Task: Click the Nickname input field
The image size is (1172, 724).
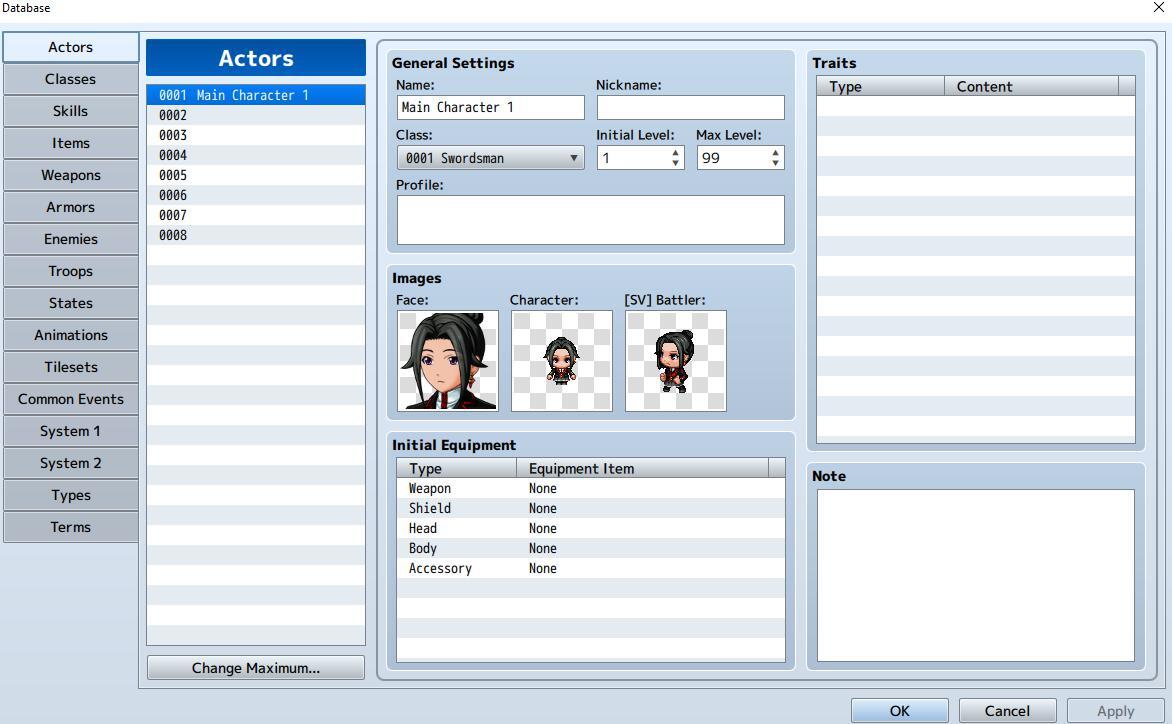Action: tap(690, 107)
